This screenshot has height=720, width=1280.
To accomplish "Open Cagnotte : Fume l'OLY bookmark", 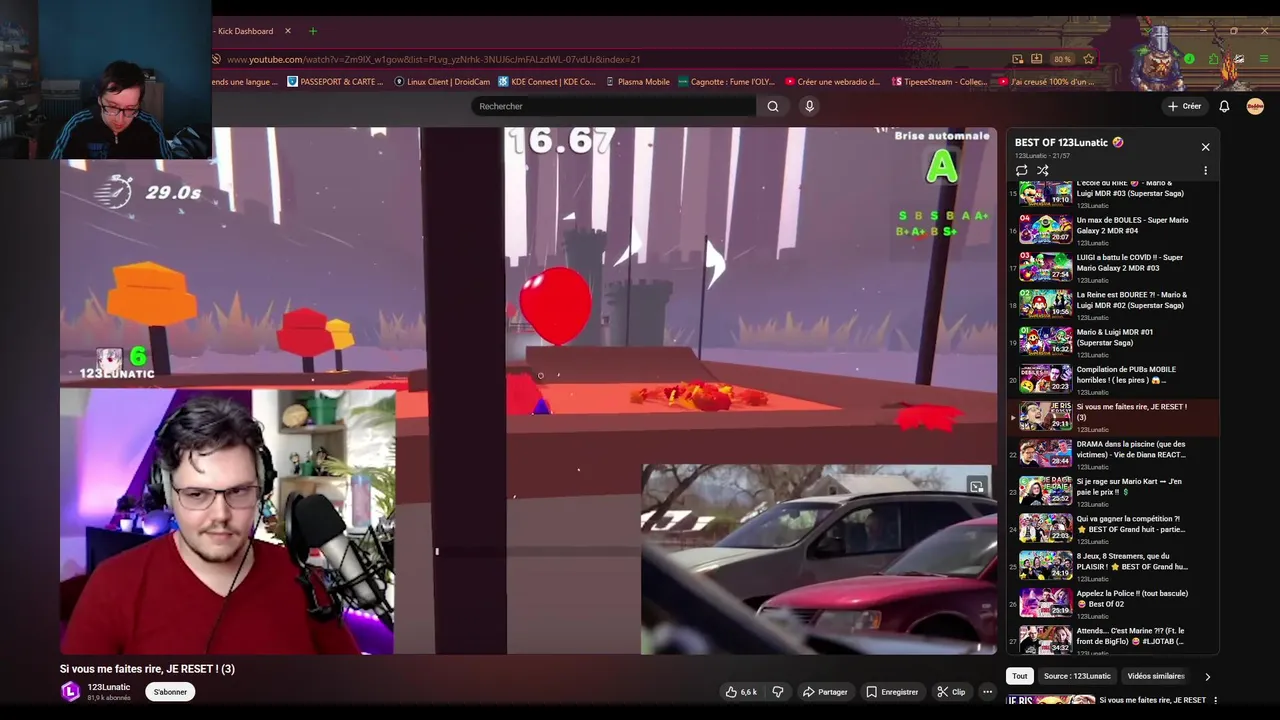I will pos(727,82).
